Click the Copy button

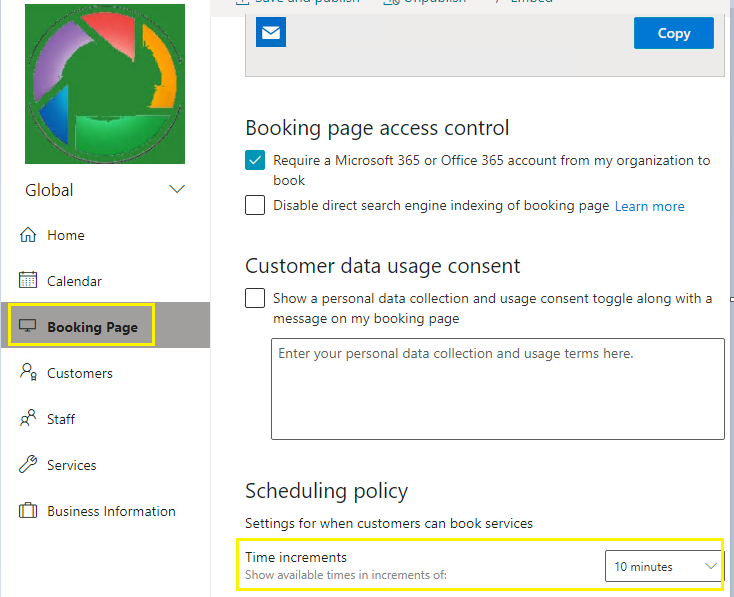[674, 33]
